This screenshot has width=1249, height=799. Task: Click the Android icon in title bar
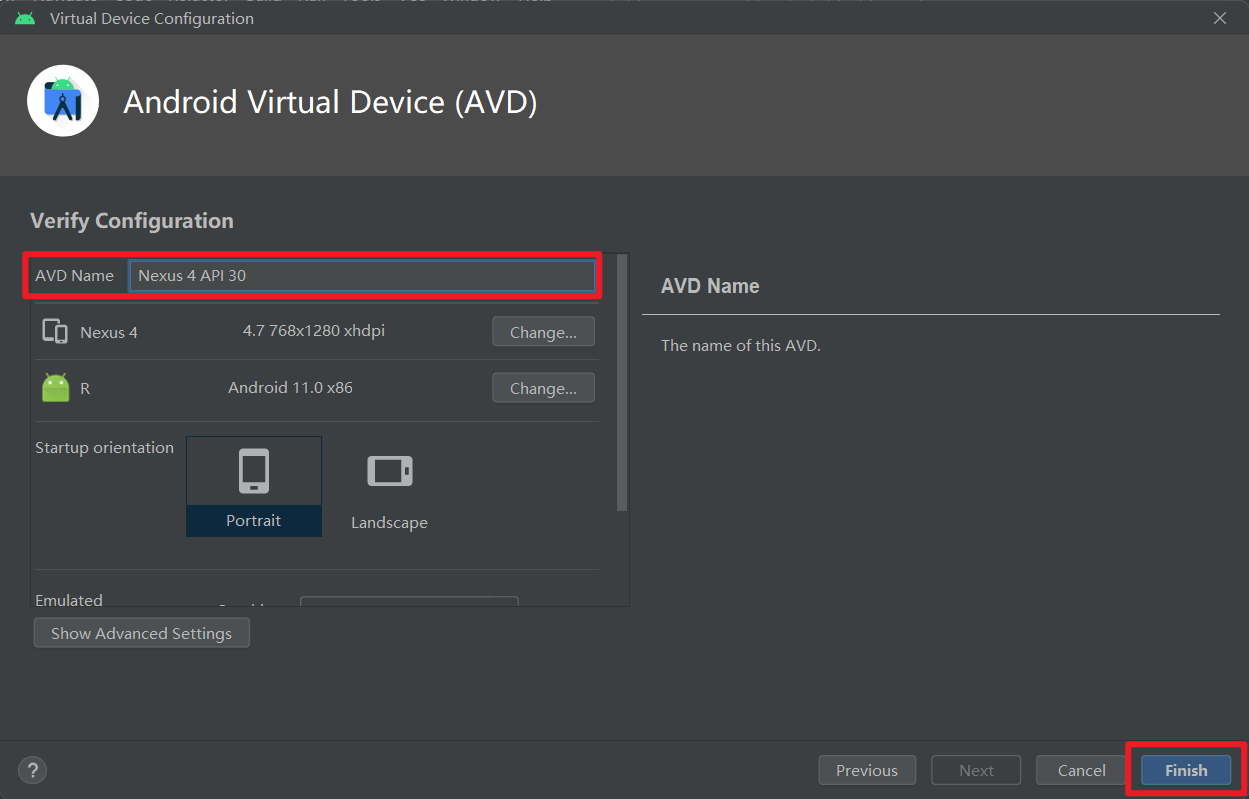(25, 18)
